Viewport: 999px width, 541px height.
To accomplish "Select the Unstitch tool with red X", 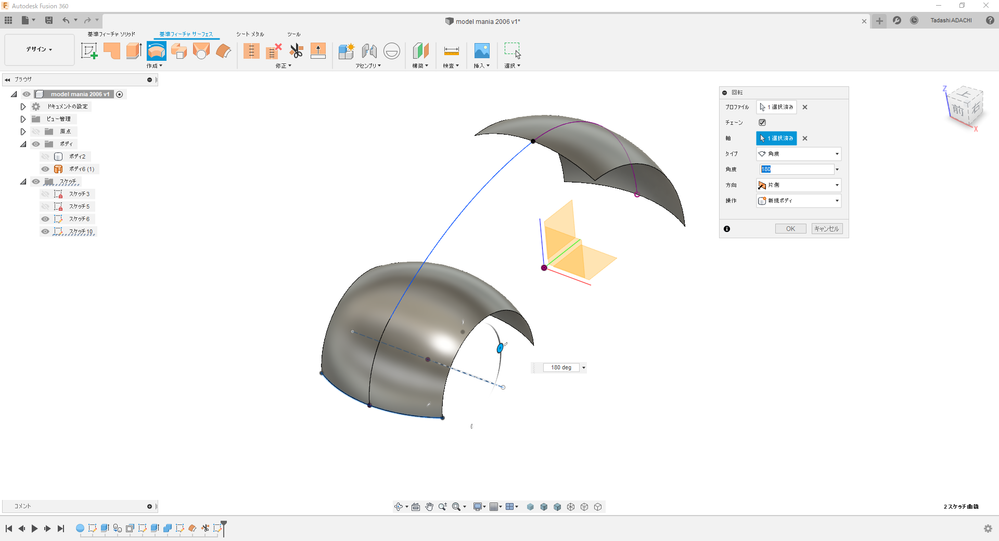I will (x=274, y=51).
